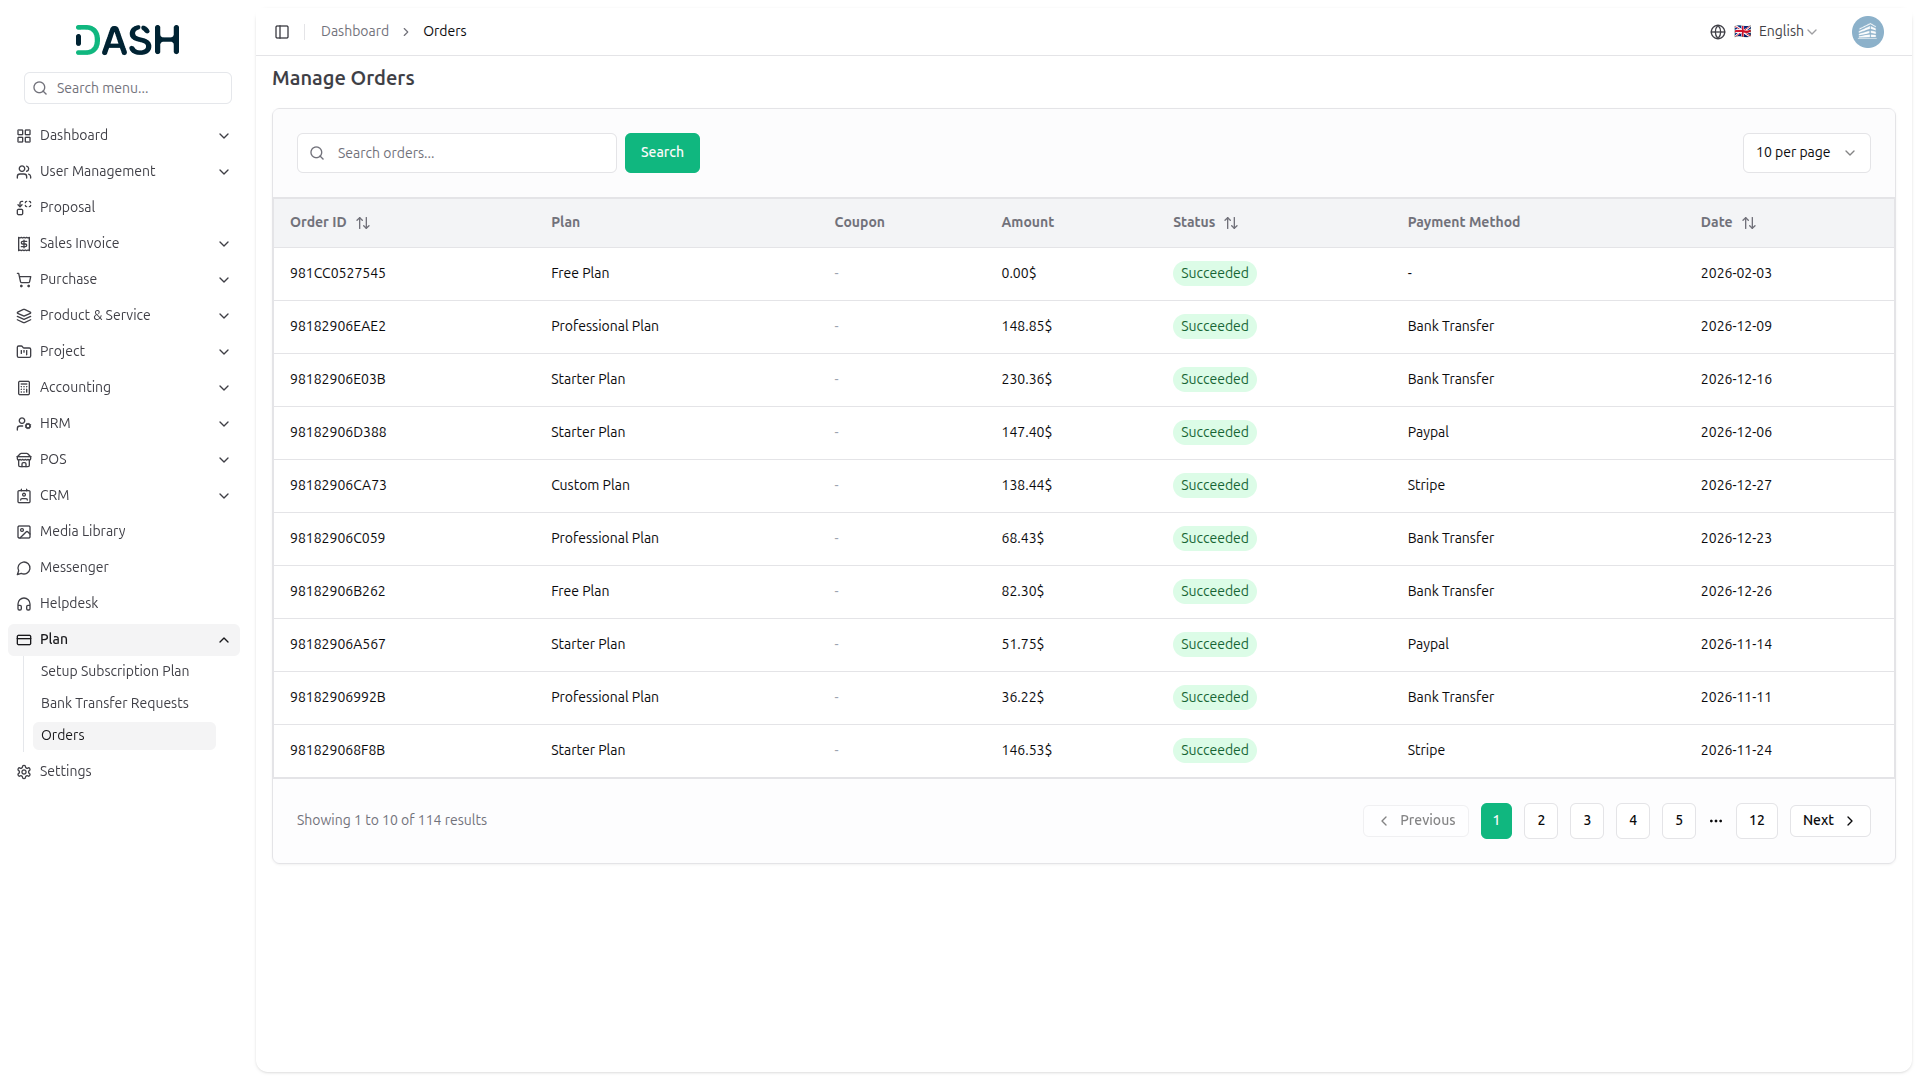The height and width of the screenshot is (1080, 1920).
Task: Open the 10 per page dropdown
Action: point(1806,153)
